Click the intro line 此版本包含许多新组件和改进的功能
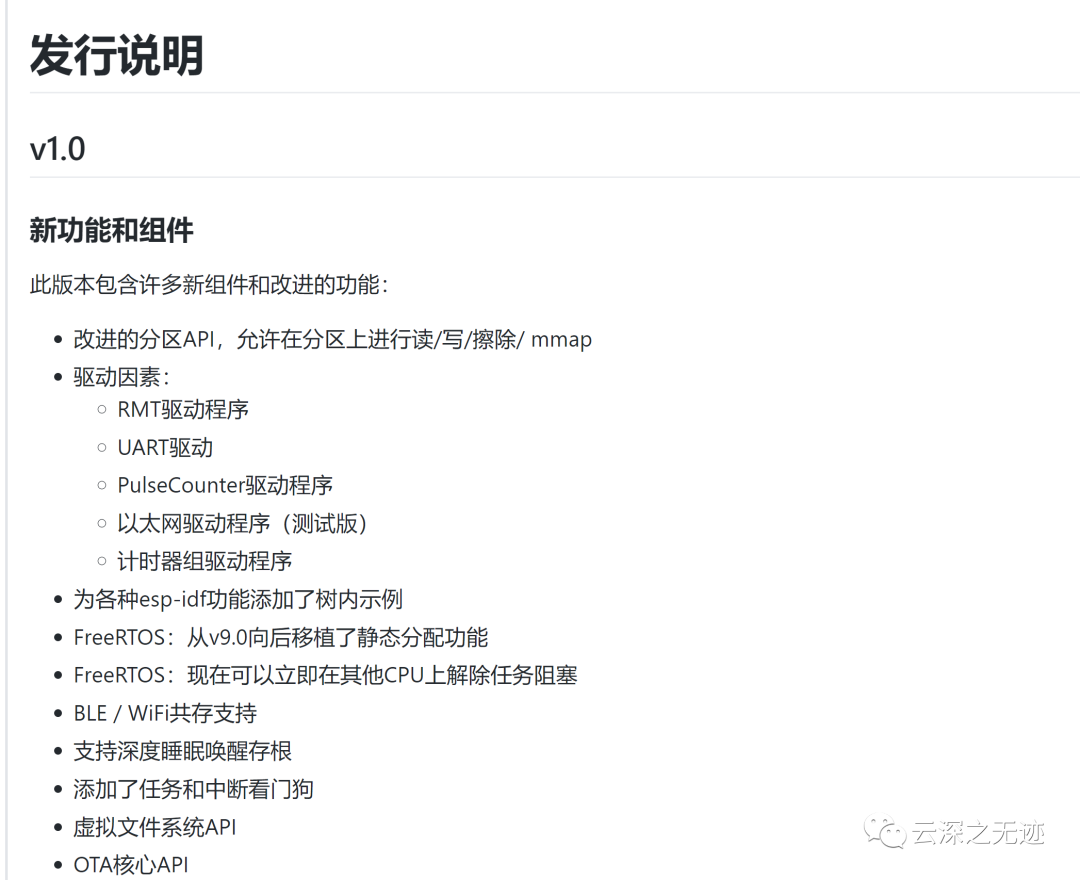1080x880 pixels. [x=209, y=284]
